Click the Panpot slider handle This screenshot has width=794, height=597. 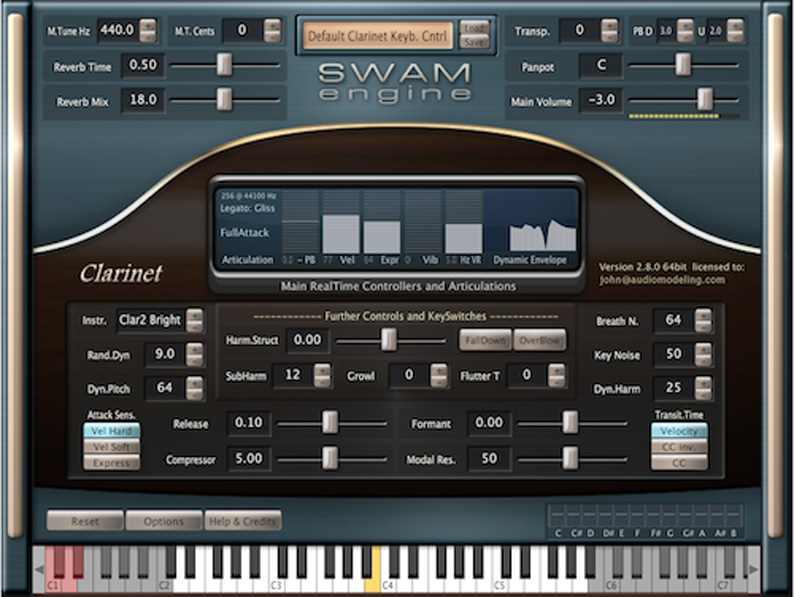tap(683, 65)
